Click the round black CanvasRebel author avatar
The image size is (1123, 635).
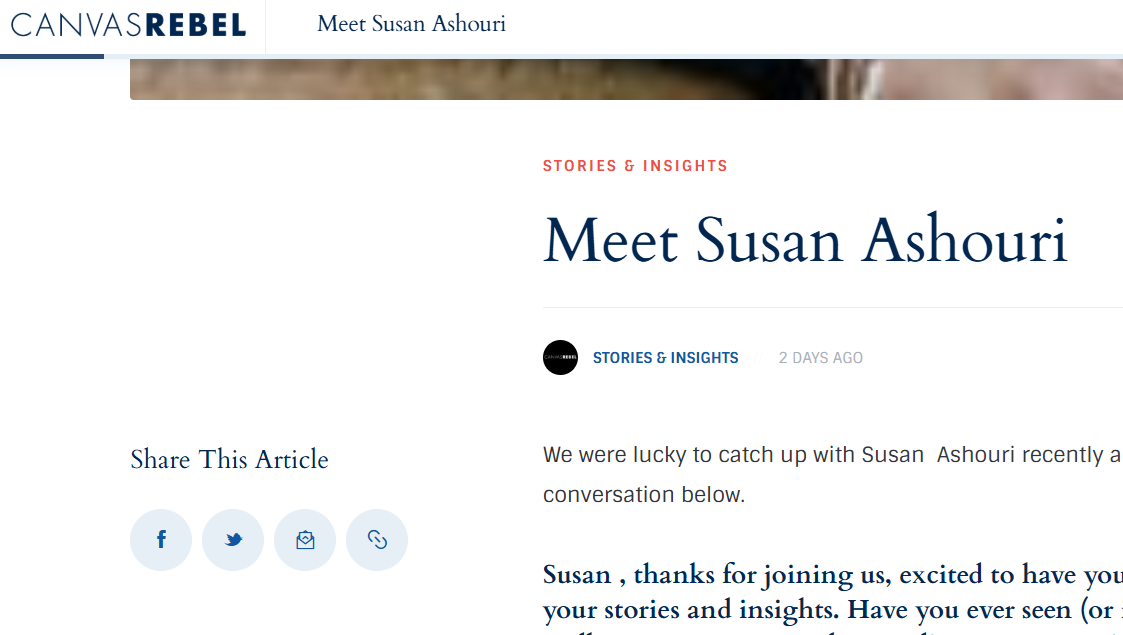pos(560,357)
